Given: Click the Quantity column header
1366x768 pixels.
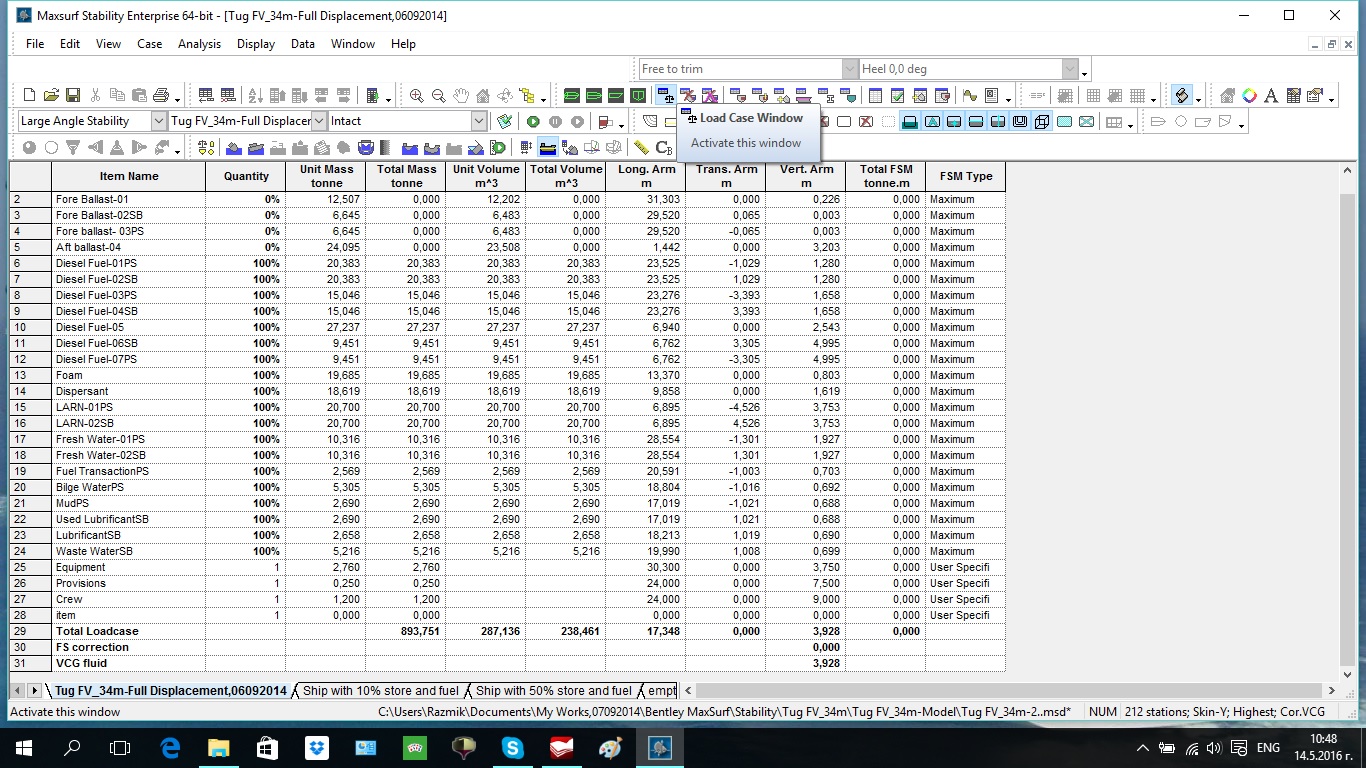Looking at the screenshot, I should [x=246, y=176].
